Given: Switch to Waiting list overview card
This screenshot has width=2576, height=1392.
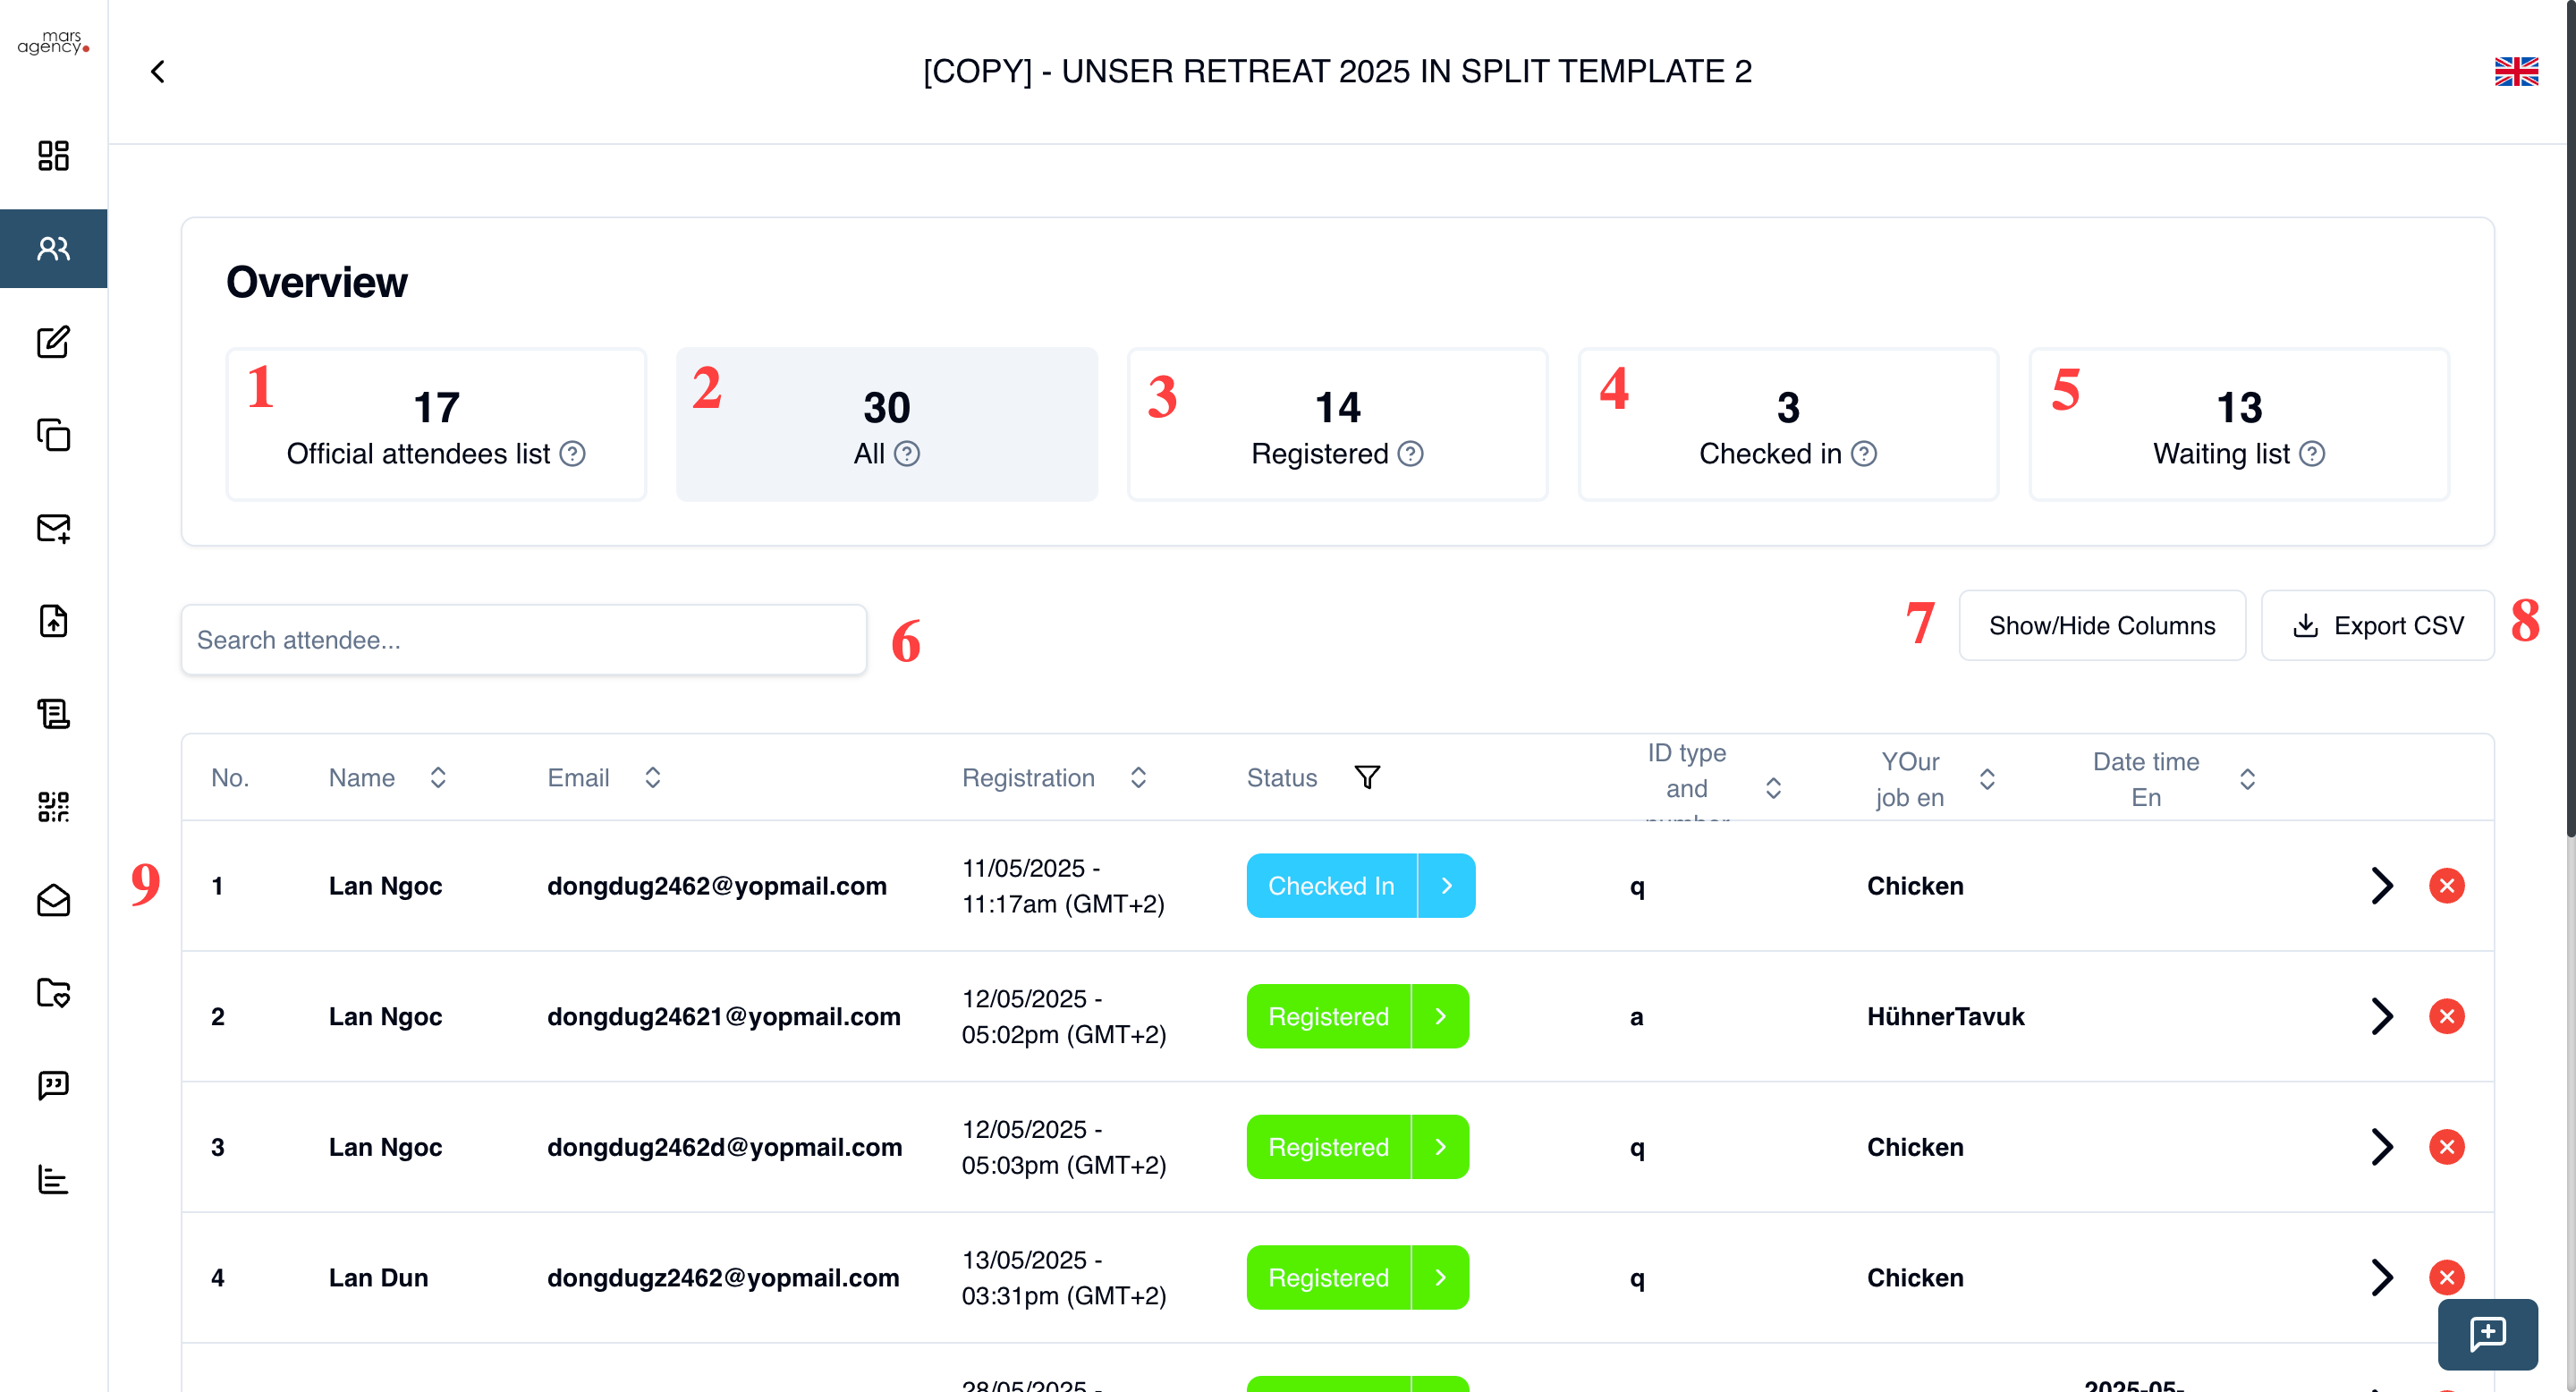Looking at the screenshot, I should coord(2238,425).
